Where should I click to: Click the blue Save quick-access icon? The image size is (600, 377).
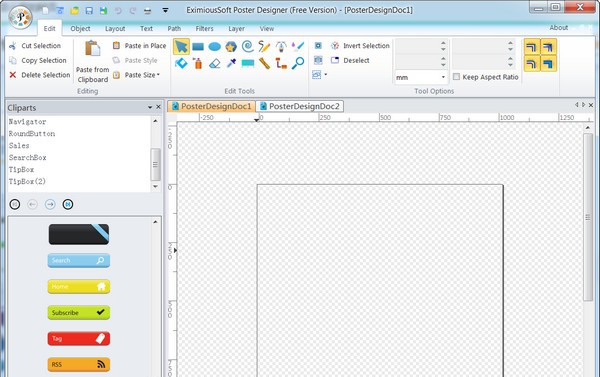pos(89,11)
